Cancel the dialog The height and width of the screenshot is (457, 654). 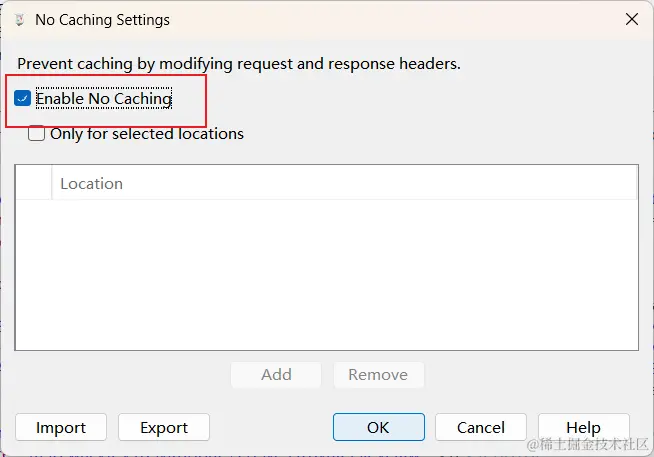(x=481, y=428)
